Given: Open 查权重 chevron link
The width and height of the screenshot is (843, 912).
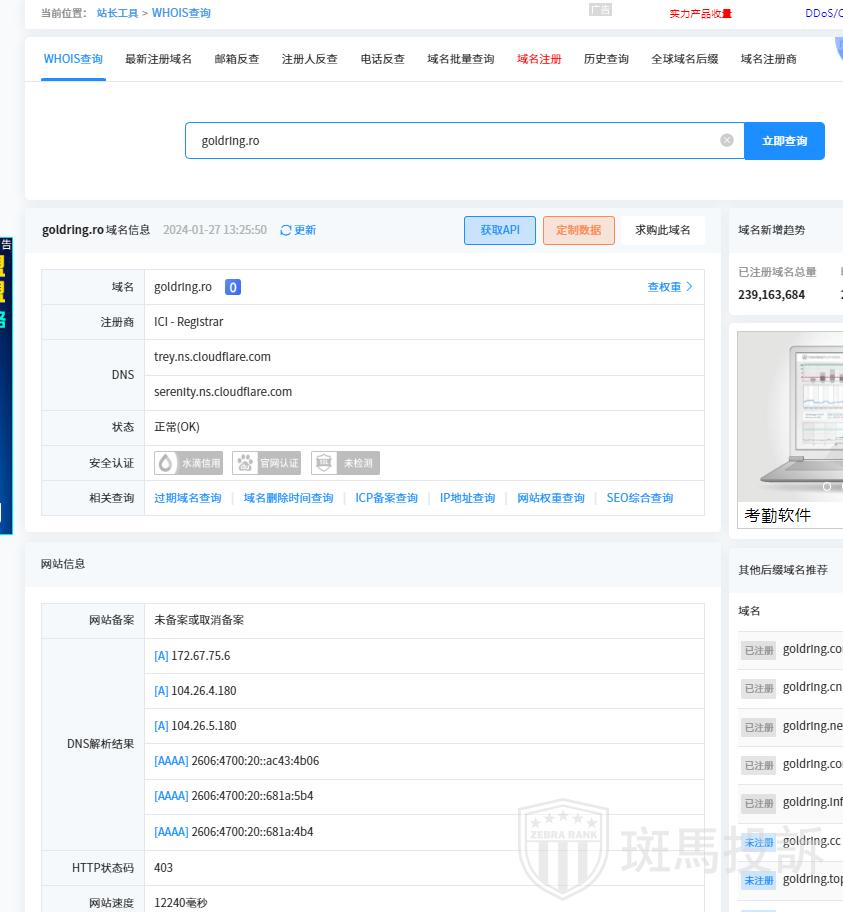Looking at the screenshot, I should coord(669,287).
